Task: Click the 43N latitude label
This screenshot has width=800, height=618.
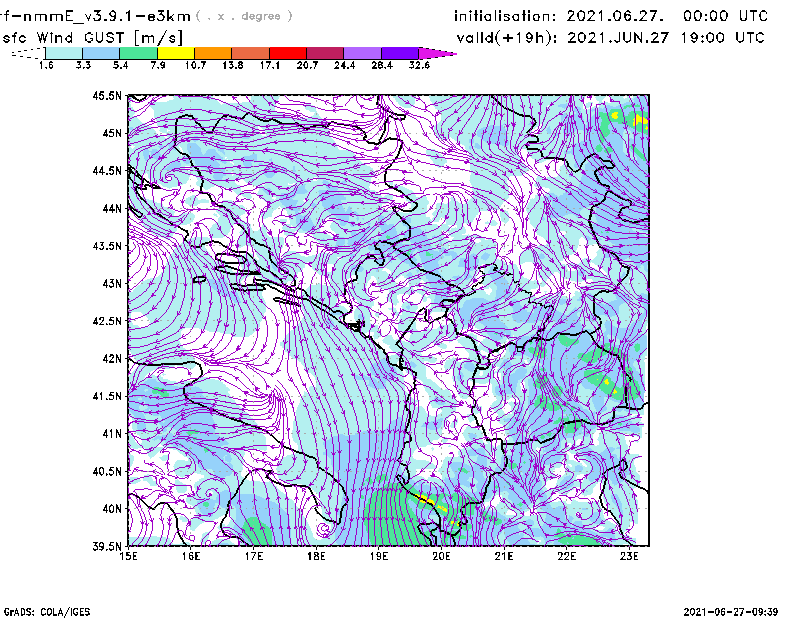Action: coord(112,283)
